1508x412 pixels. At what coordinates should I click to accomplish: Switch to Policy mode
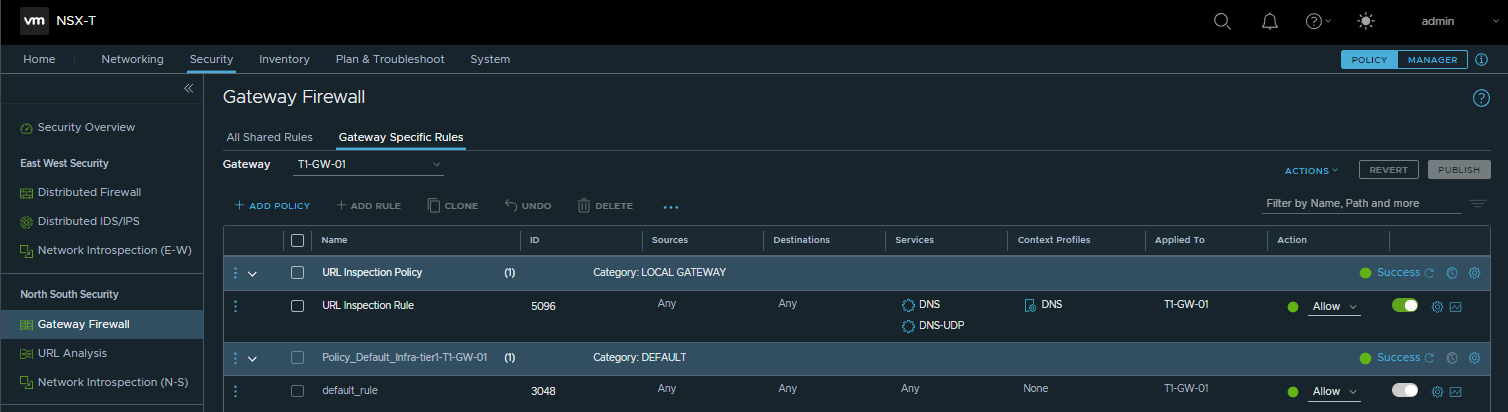pos(1369,60)
